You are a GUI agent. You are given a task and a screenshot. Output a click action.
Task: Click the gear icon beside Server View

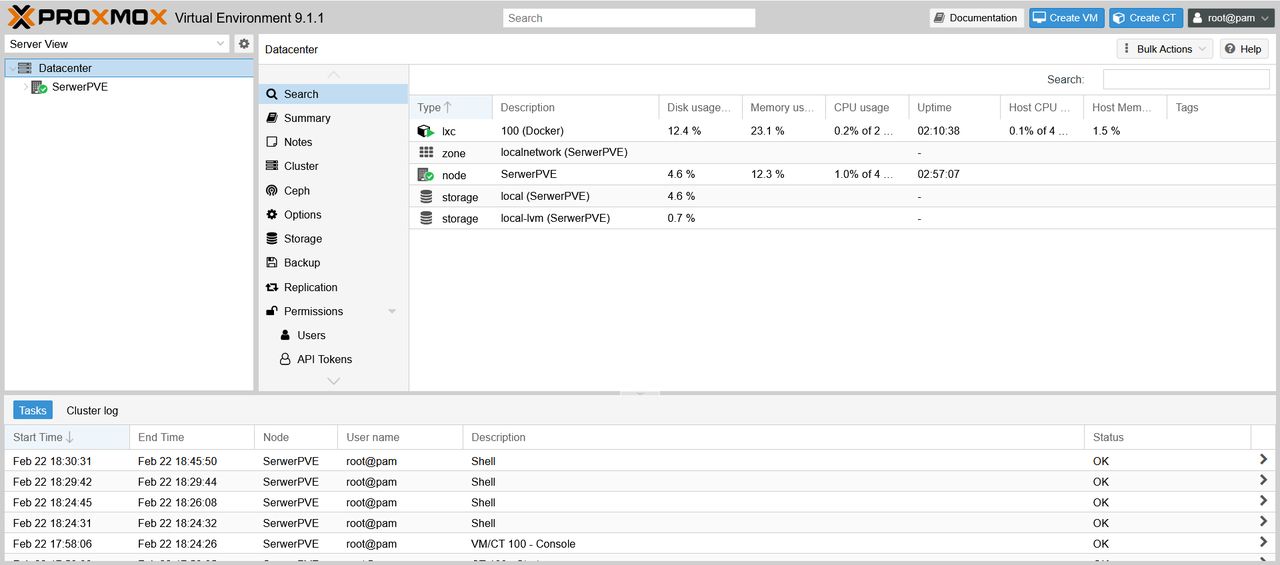(243, 44)
